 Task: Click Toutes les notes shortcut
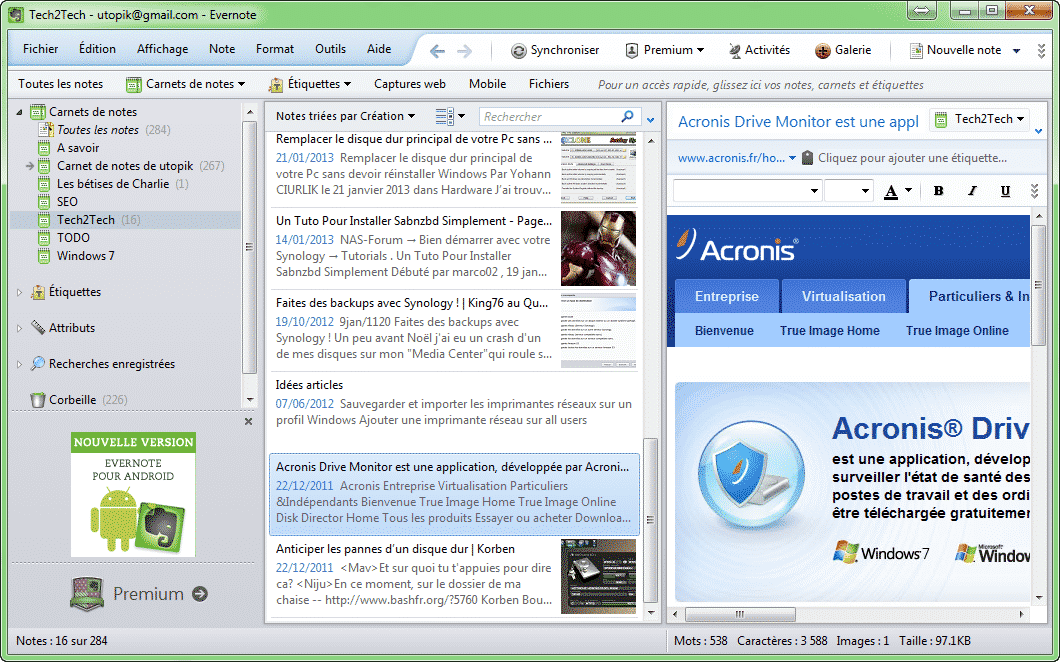pos(61,84)
